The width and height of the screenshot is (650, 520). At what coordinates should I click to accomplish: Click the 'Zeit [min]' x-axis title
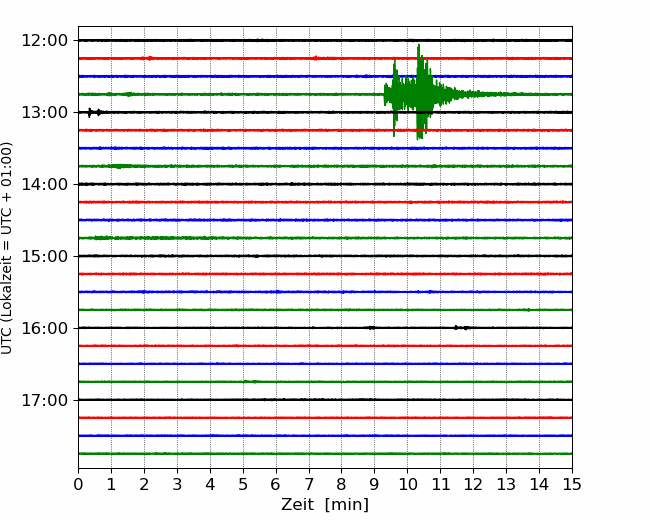325,505
